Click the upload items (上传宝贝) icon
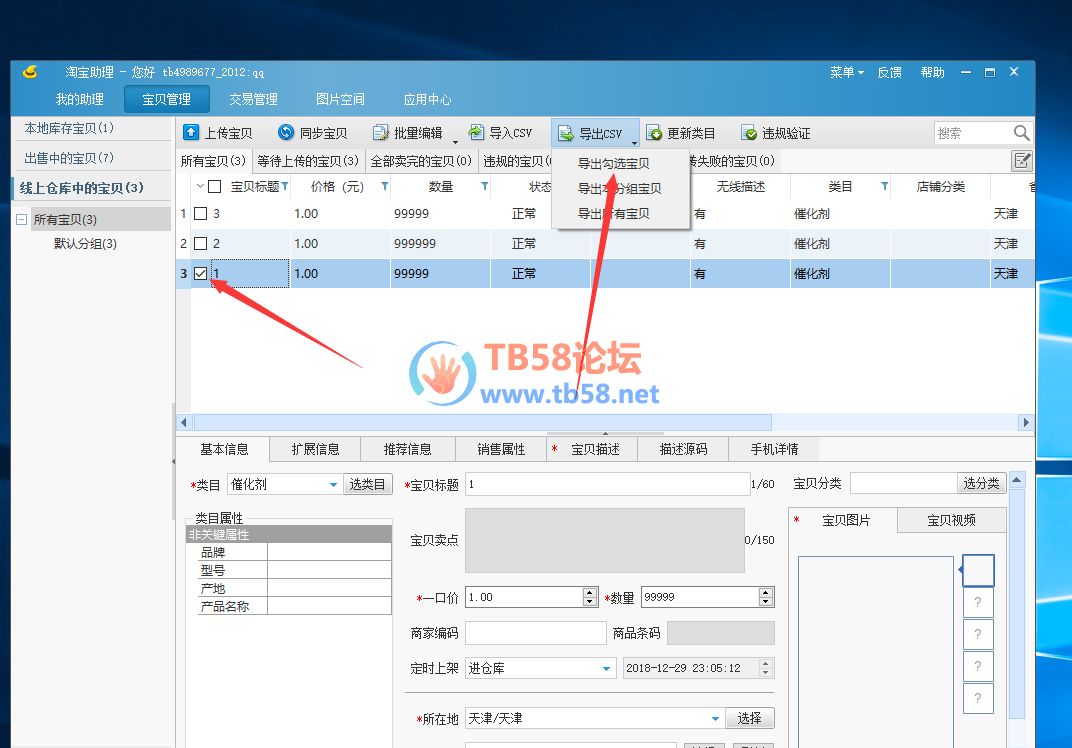The width and height of the screenshot is (1072, 748). (x=191, y=133)
